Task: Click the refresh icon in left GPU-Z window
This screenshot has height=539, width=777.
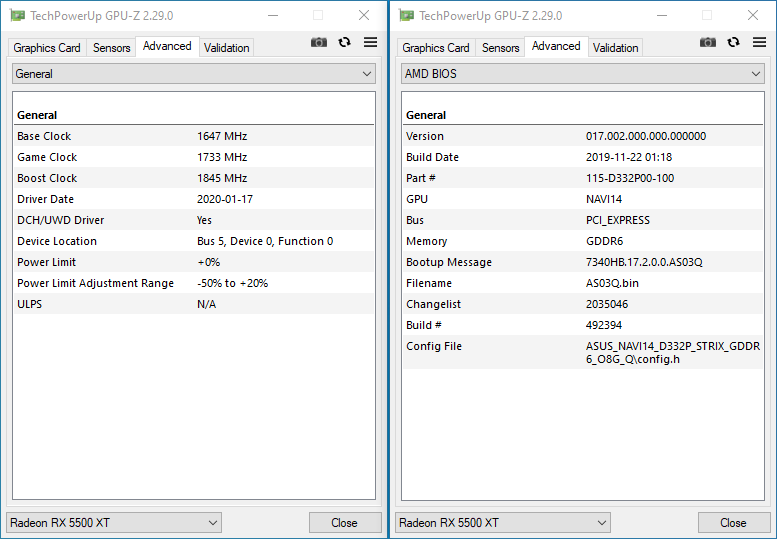Action: coord(345,42)
